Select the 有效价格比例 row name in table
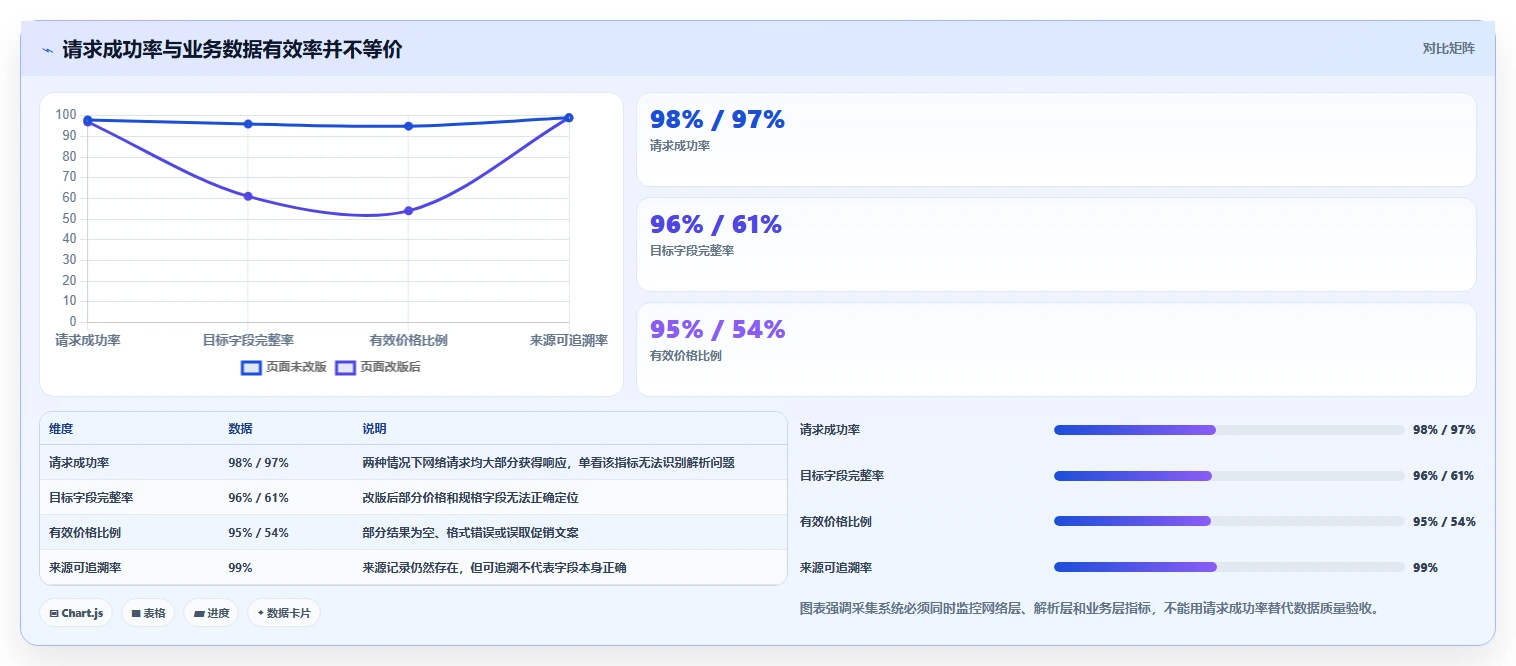The height and width of the screenshot is (666, 1516). (x=85, y=532)
